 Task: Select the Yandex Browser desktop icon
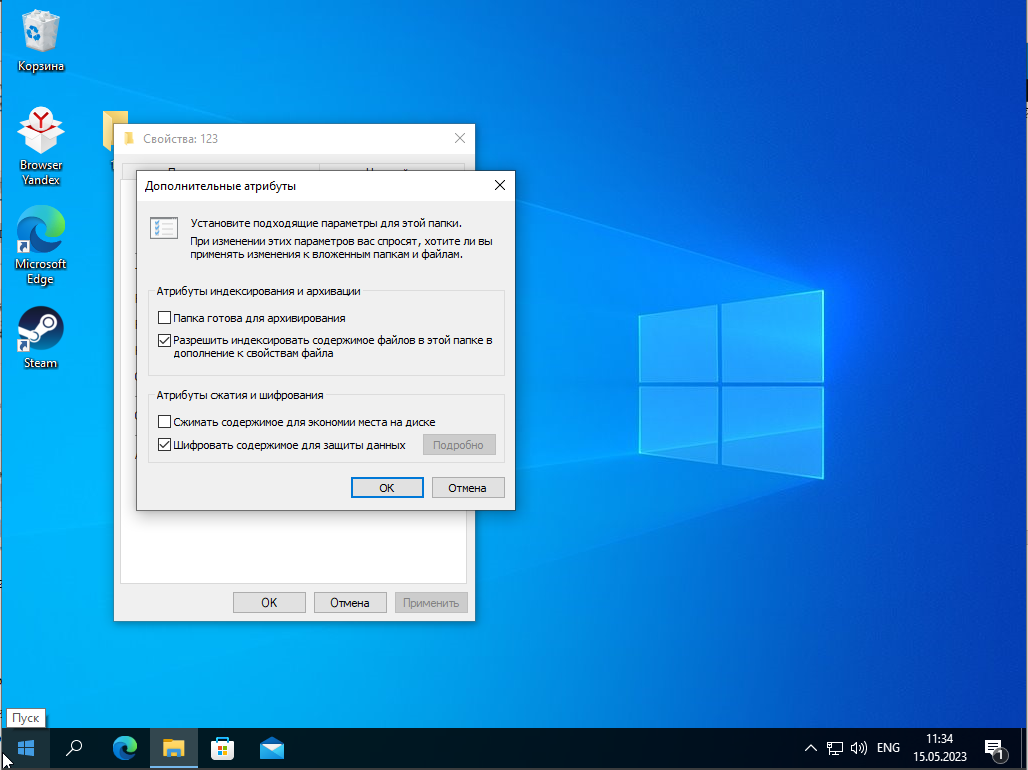(x=41, y=146)
